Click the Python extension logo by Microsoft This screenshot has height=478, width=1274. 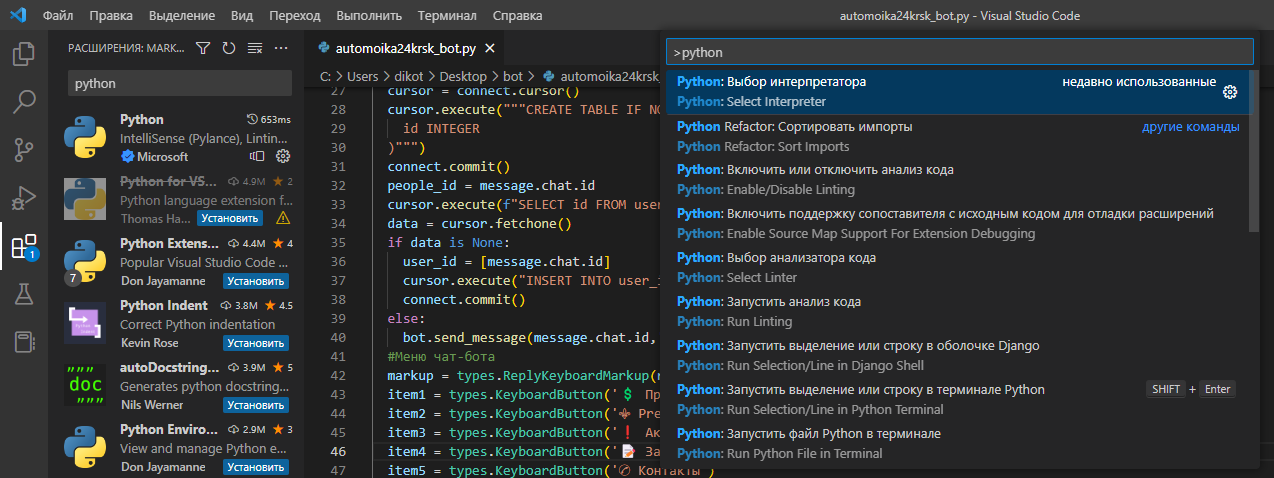click(85, 138)
